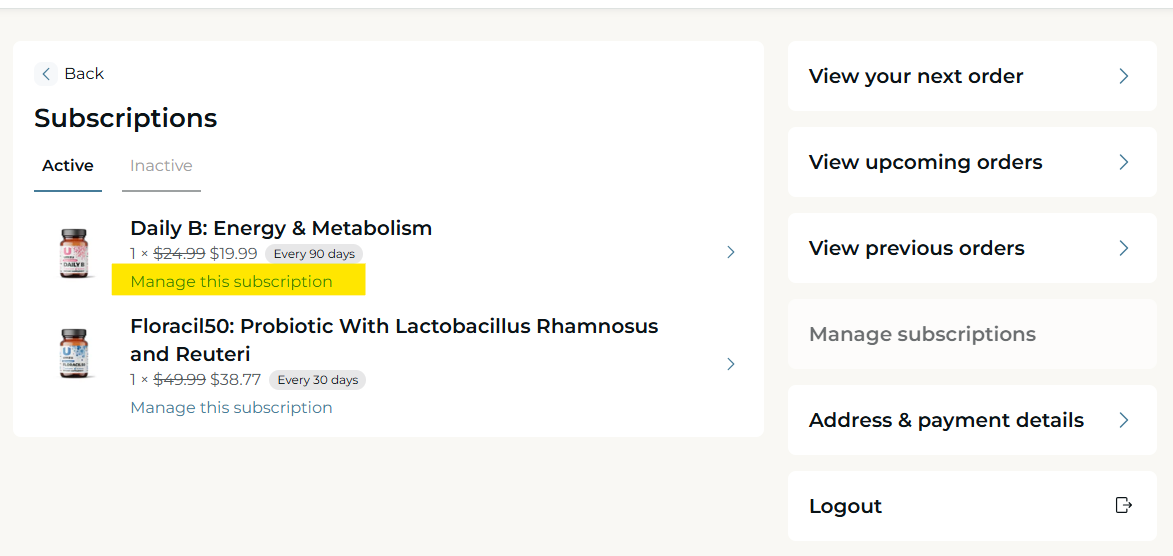Expand Daily B subscription row chevron
The height and width of the screenshot is (556, 1173).
(731, 253)
